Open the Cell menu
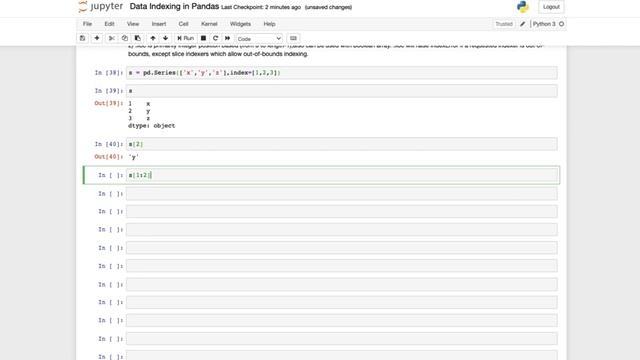This screenshot has height=360, width=640. coord(183,24)
